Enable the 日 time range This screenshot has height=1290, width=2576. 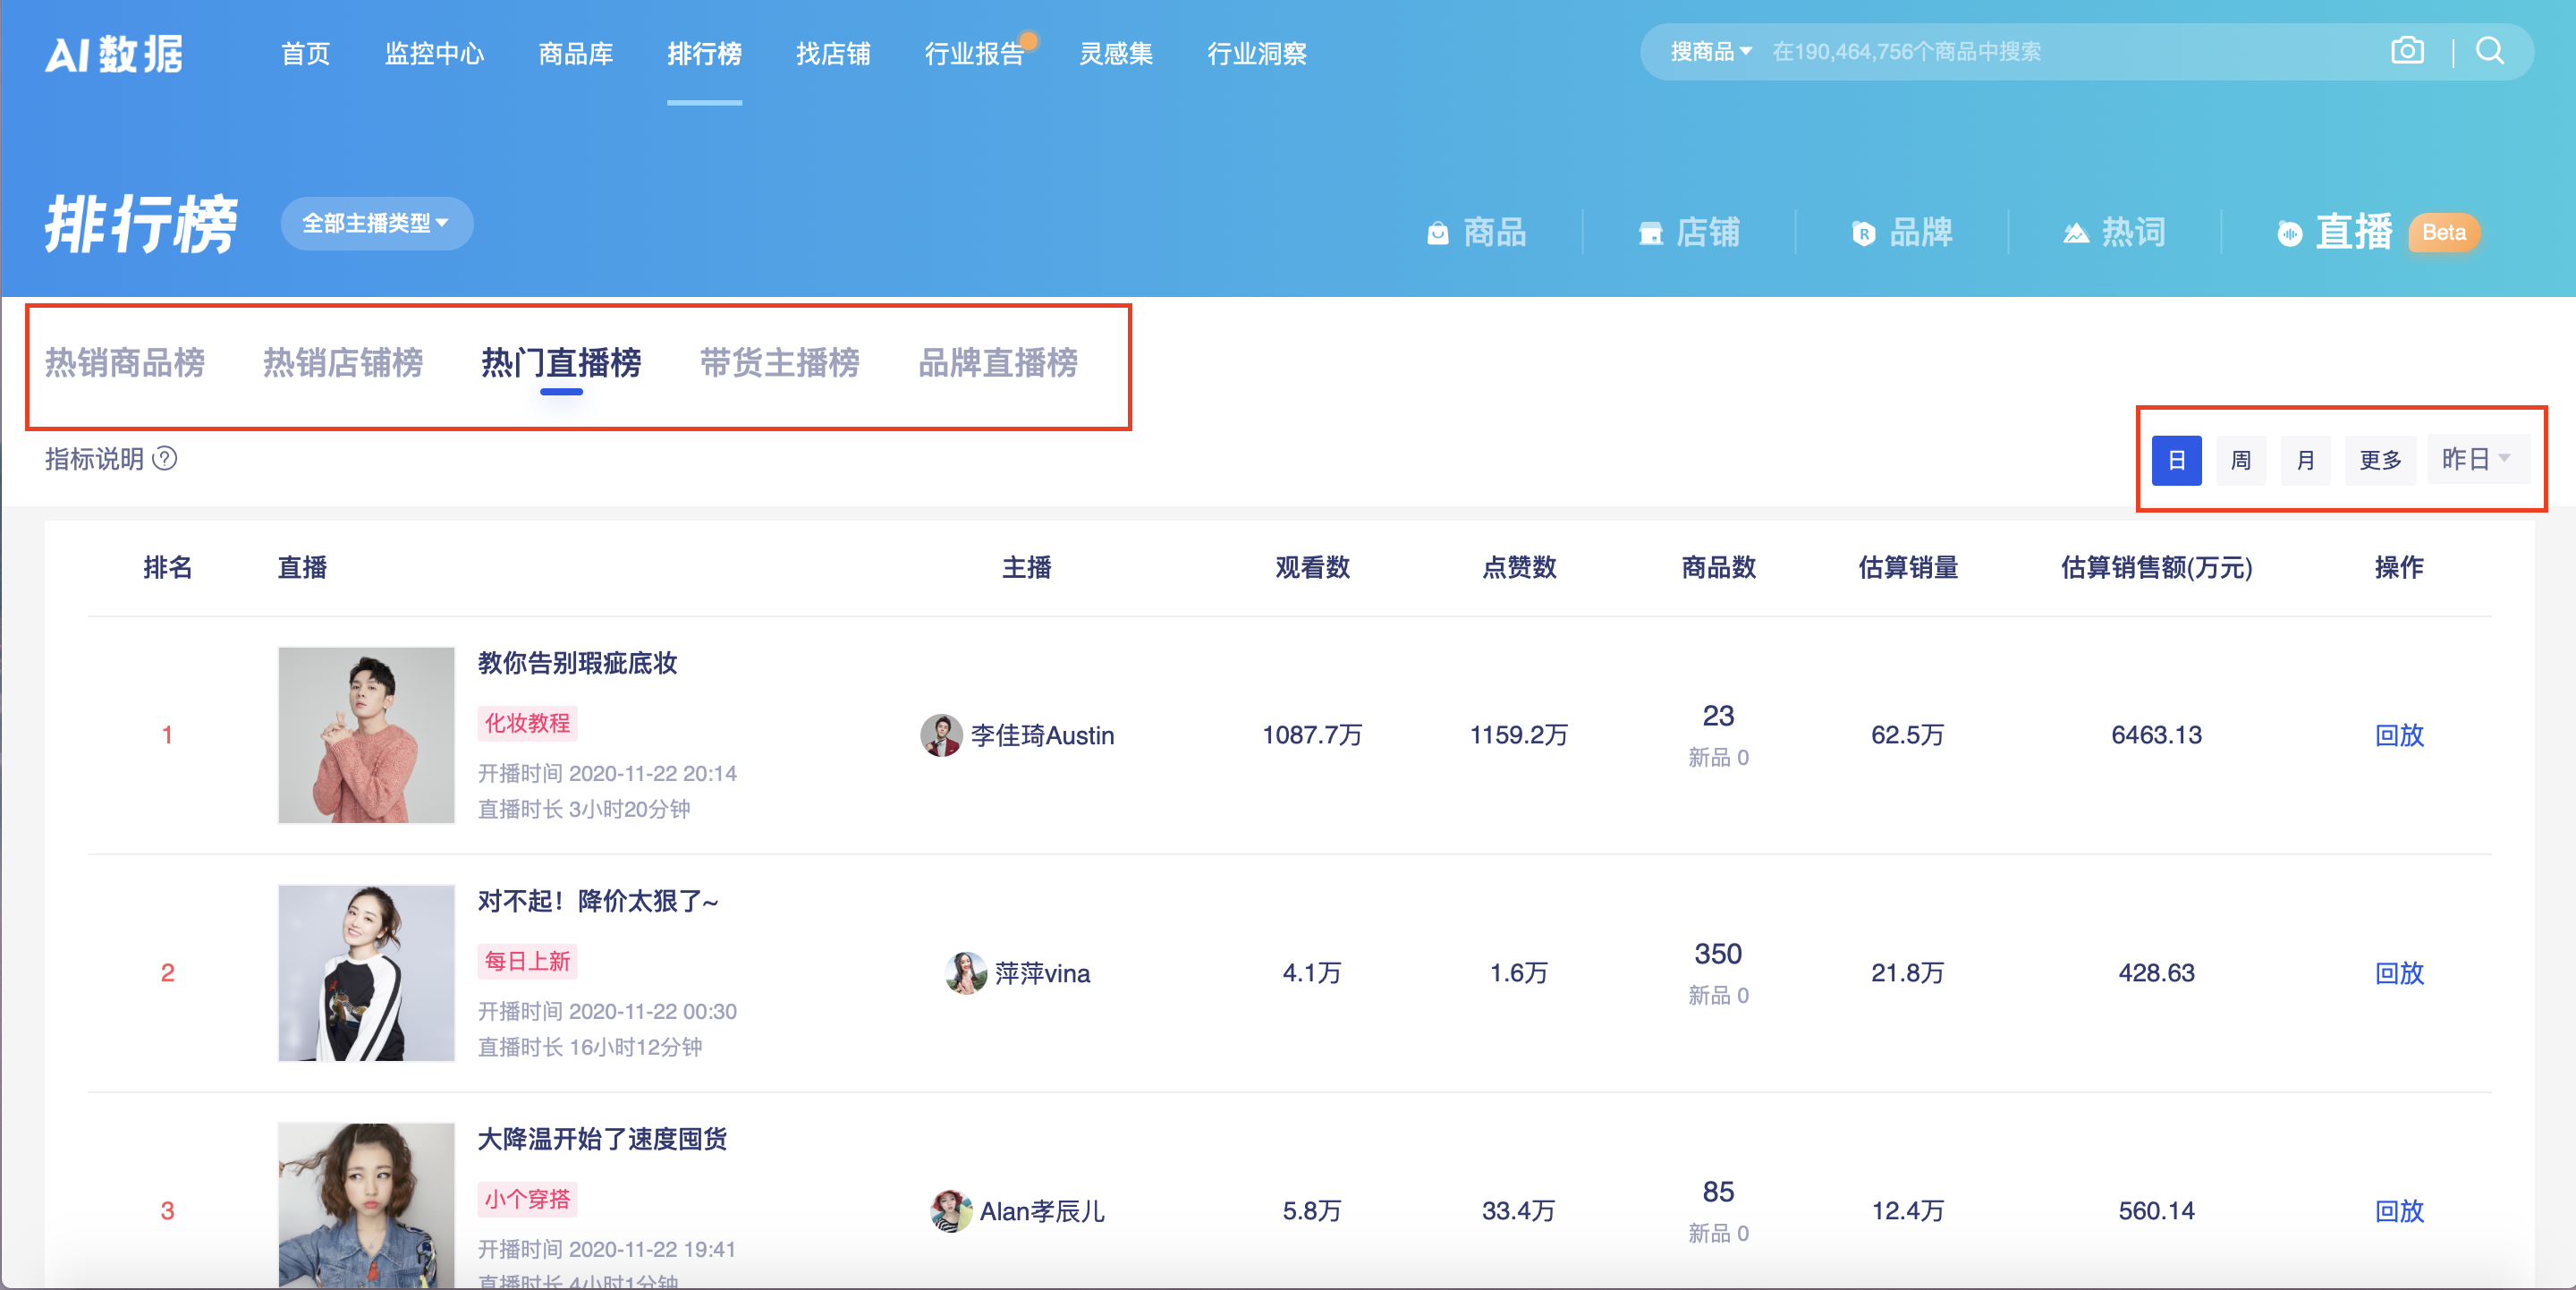2176,460
